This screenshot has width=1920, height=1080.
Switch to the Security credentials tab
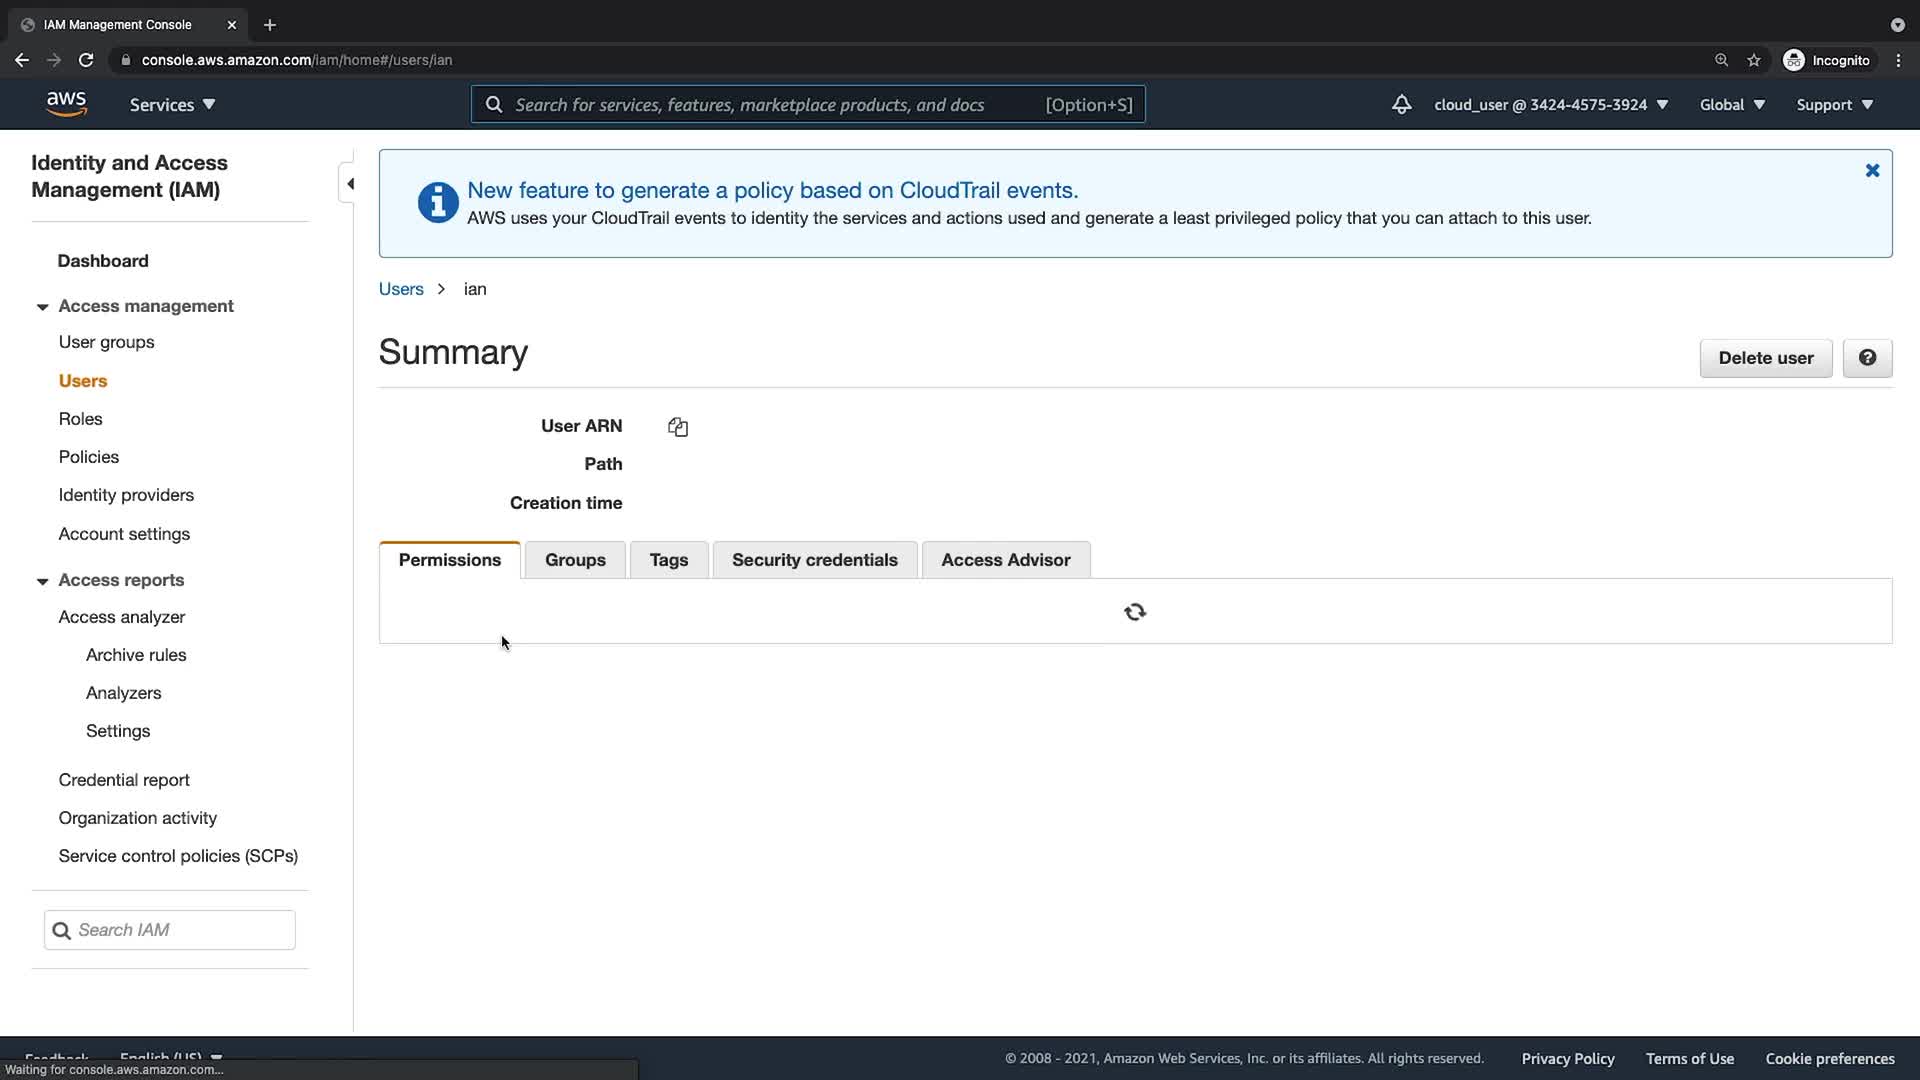tap(814, 560)
